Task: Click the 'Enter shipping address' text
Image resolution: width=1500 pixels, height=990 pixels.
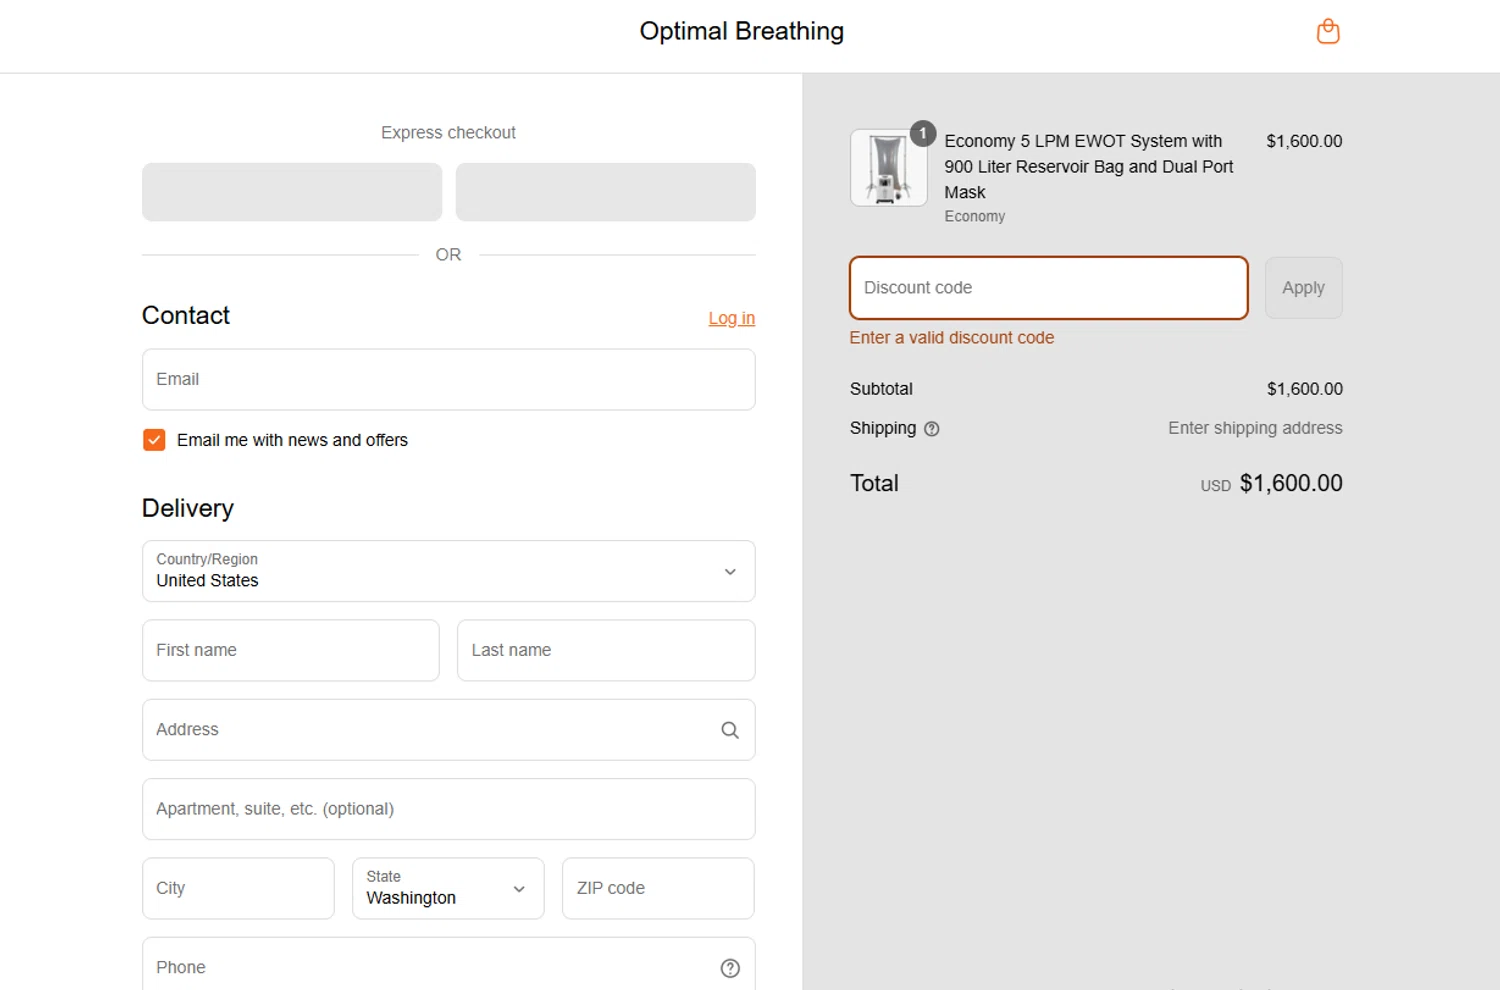Action: 1255,428
